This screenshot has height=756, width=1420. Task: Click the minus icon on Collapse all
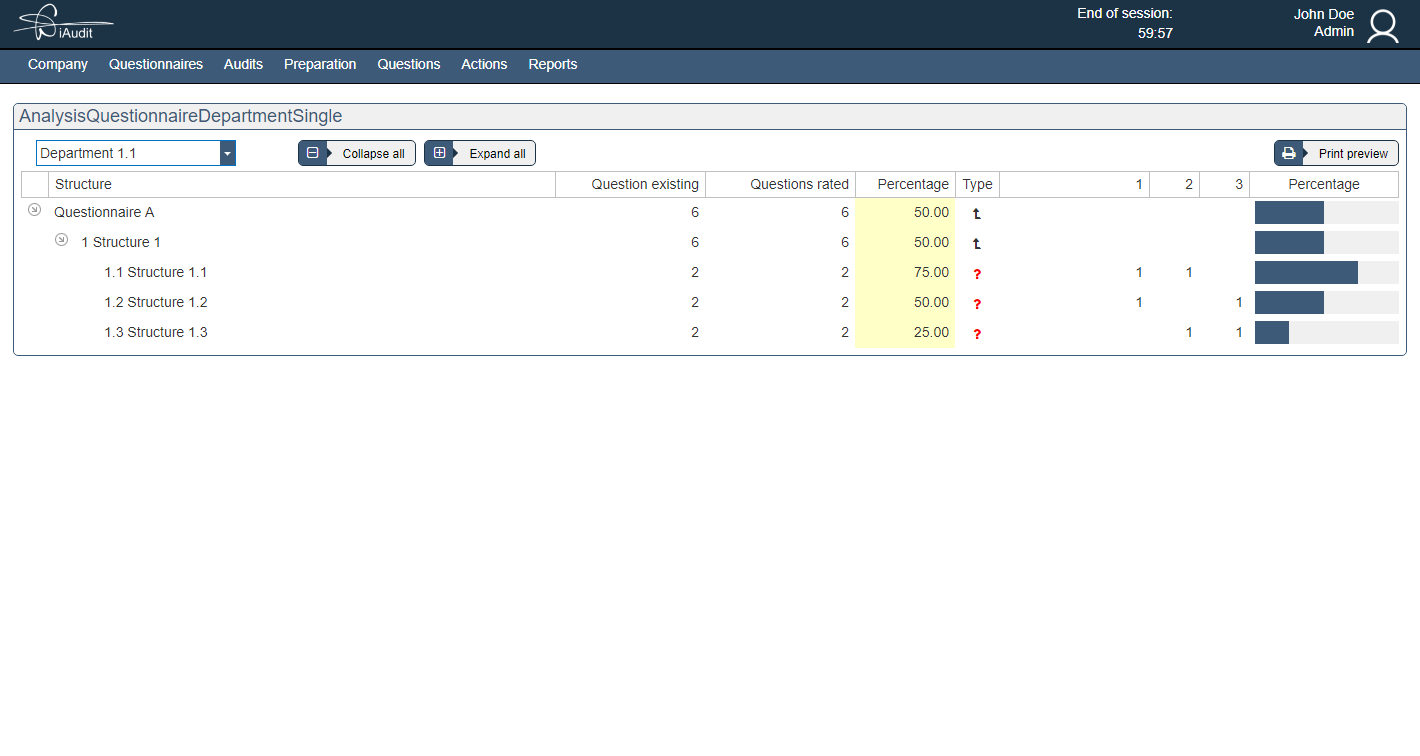click(312, 153)
